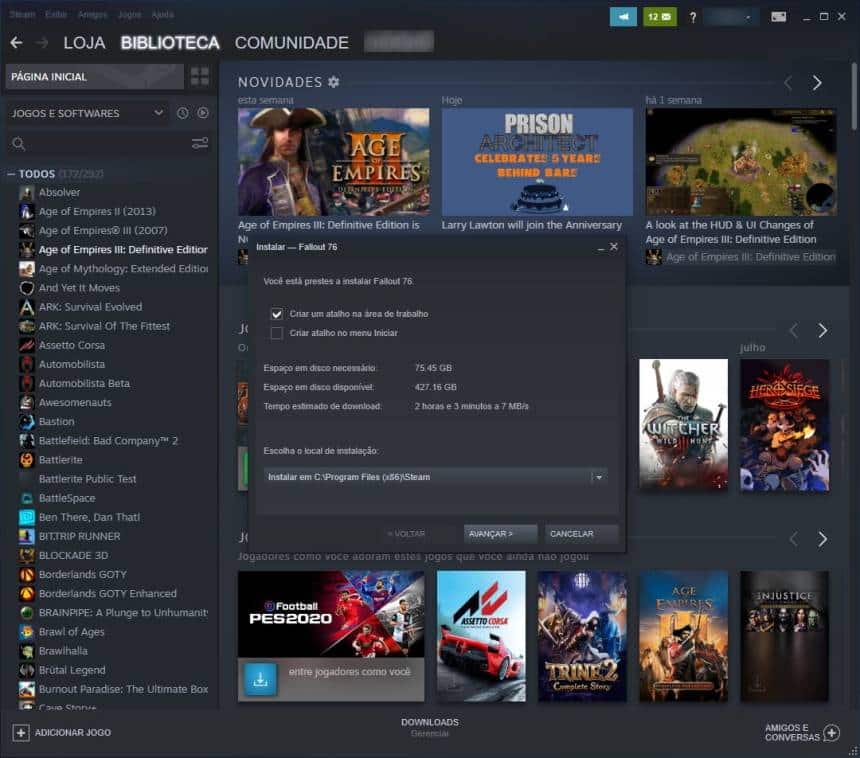Open Jogos e Softwares dropdown
This screenshot has width=860, height=758.
pyautogui.click(x=88, y=113)
